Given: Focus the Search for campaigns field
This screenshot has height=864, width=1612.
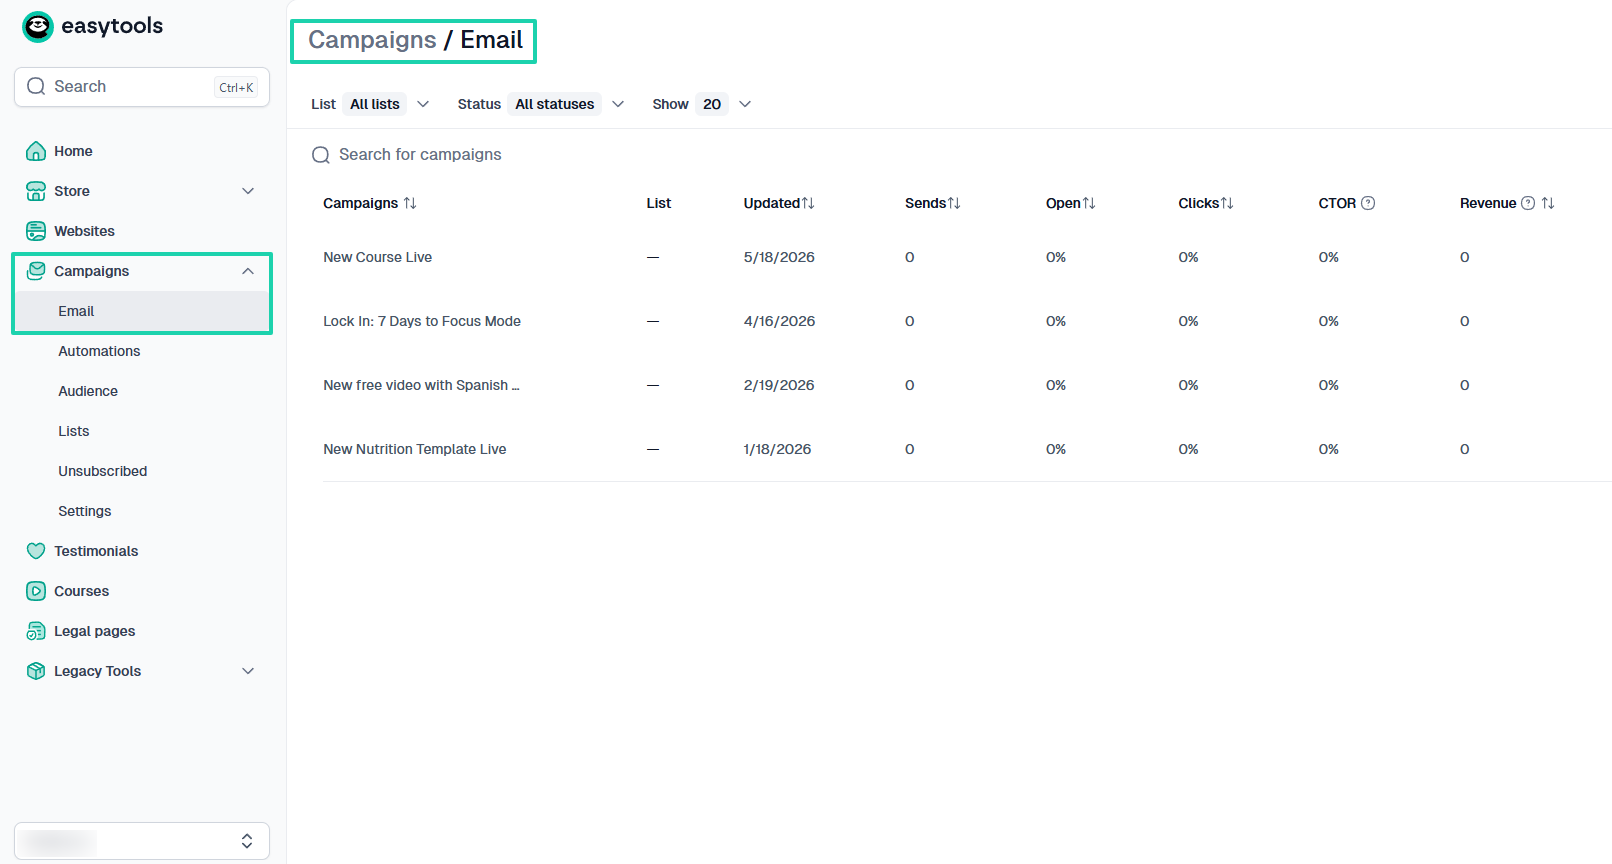Looking at the screenshot, I should [x=420, y=155].
